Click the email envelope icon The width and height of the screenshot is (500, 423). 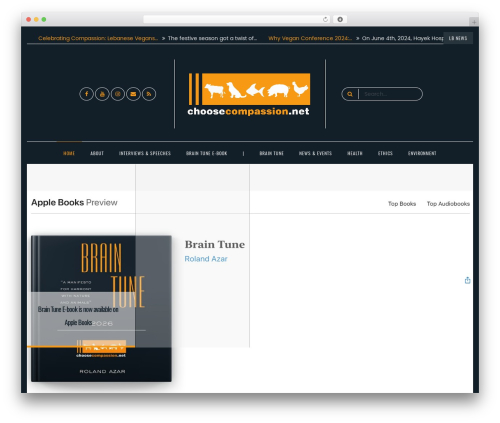click(133, 94)
